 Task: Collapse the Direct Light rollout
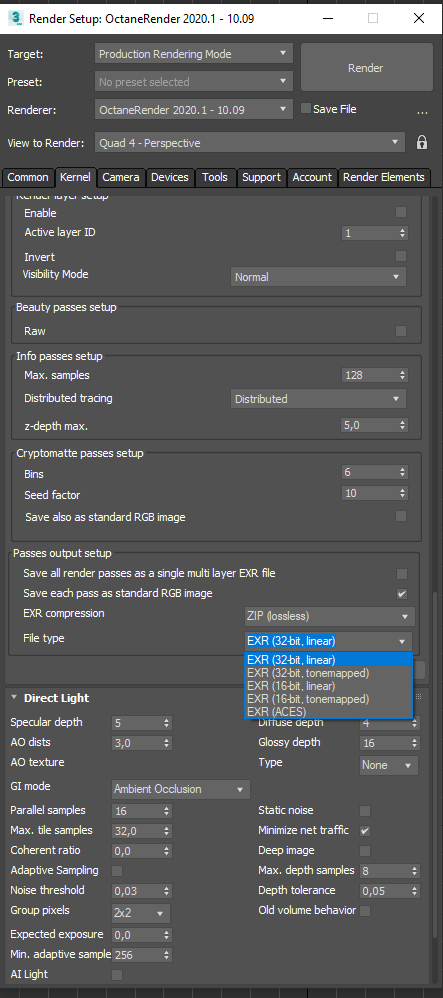click(14, 698)
